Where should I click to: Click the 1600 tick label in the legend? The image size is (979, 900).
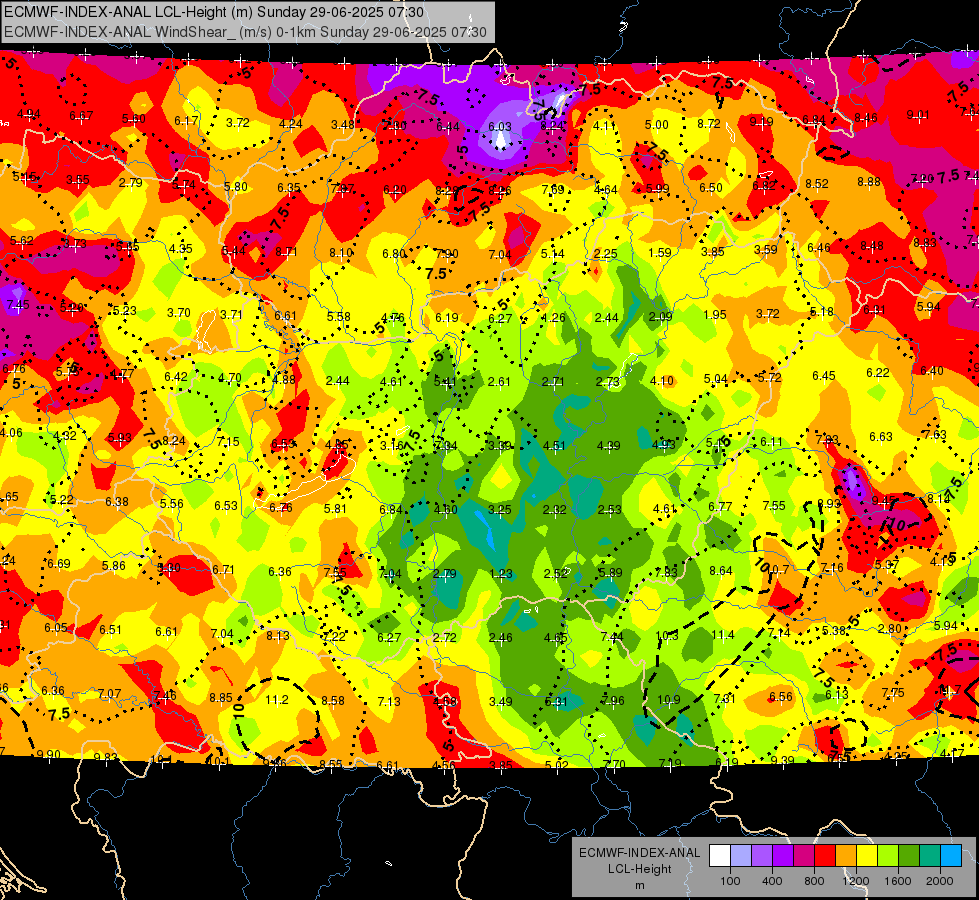pos(898,881)
